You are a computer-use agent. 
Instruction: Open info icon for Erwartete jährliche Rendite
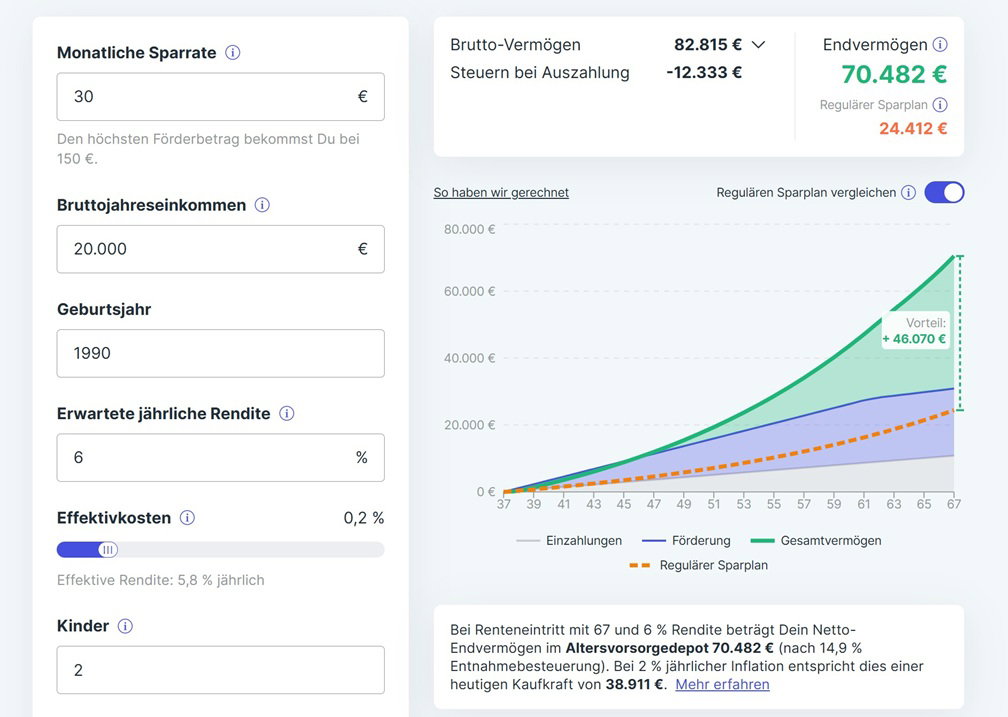(x=287, y=413)
